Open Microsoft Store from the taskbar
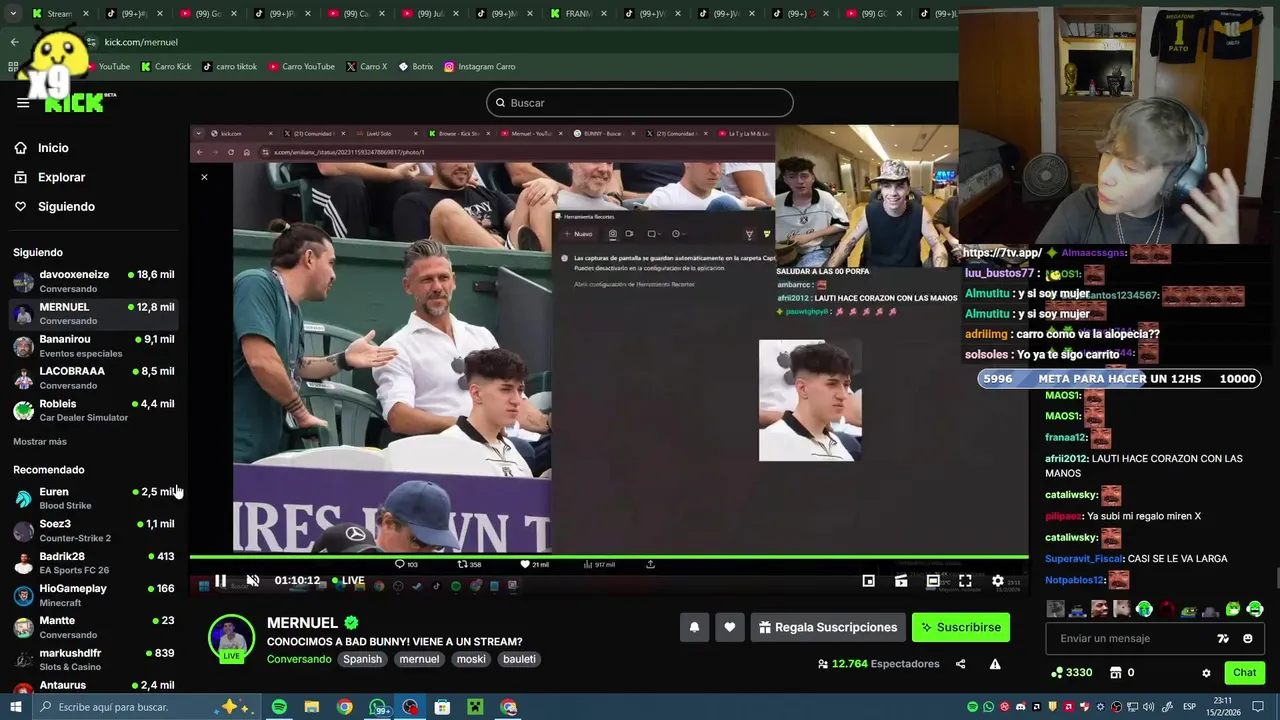This screenshot has width=1280, height=720. 443,707
